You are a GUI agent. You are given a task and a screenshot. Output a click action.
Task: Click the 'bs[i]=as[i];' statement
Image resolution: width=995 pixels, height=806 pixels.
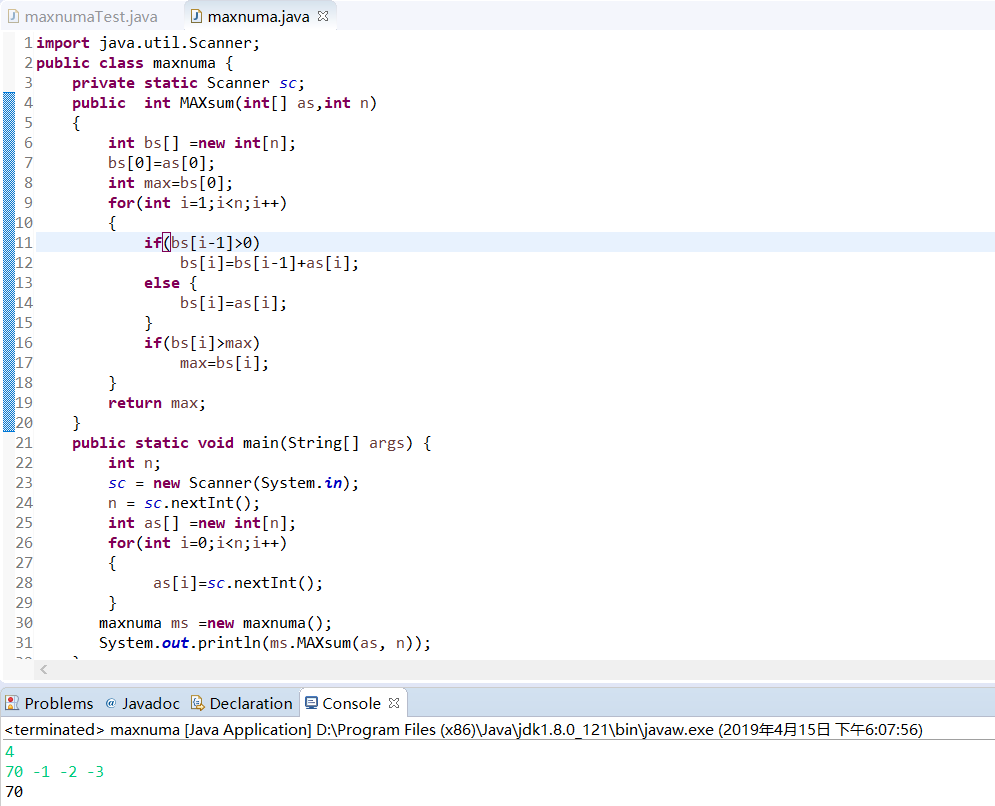pyautogui.click(x=233, y=303)
